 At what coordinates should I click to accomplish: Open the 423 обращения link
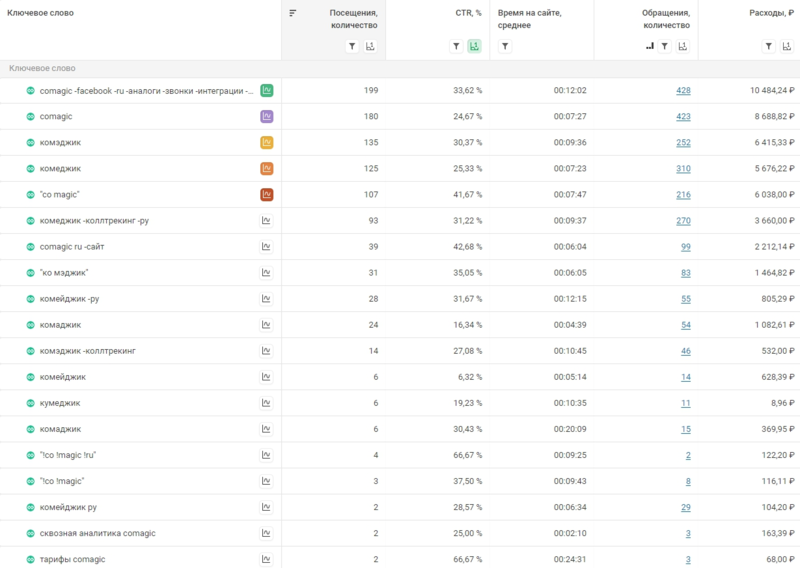(683, 116)
